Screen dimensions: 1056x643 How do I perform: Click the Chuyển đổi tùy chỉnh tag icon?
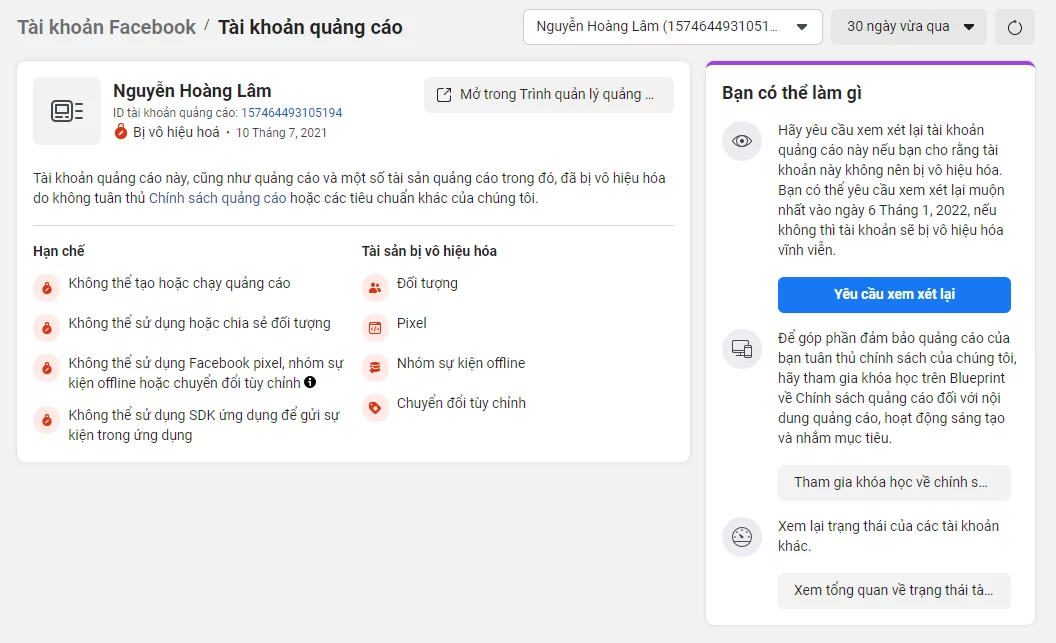375,407
